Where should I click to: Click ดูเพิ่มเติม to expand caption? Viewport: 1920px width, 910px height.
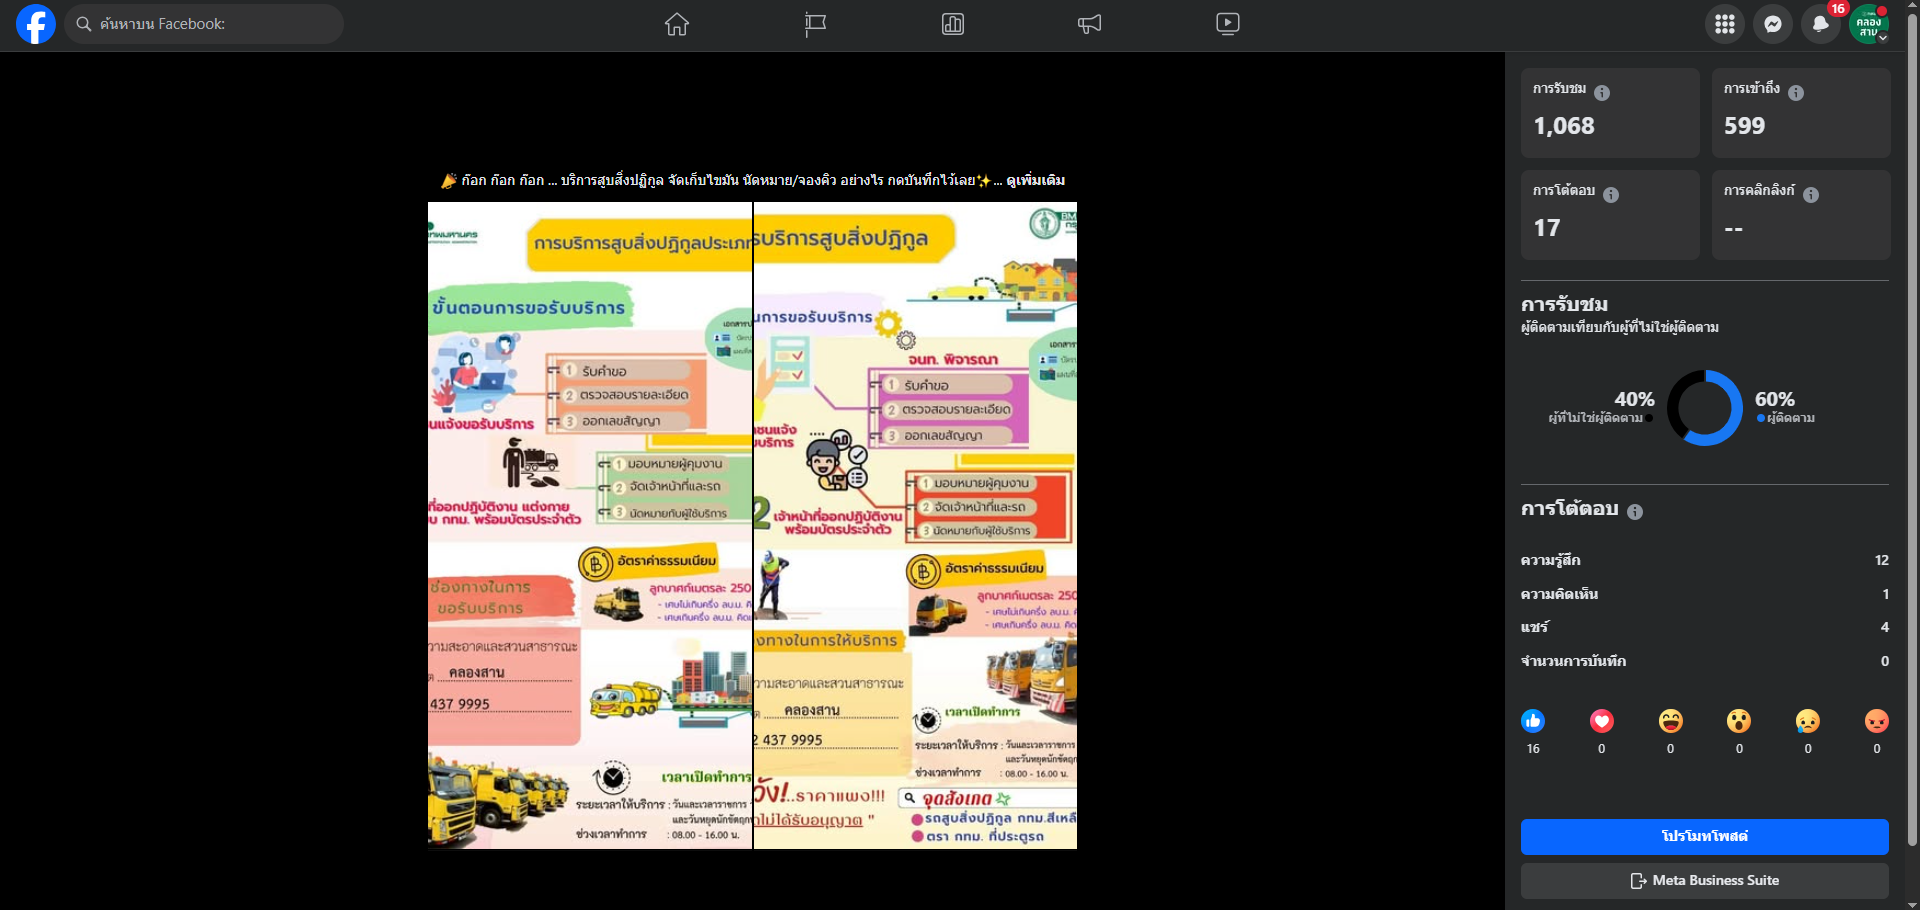(1035, 181)
